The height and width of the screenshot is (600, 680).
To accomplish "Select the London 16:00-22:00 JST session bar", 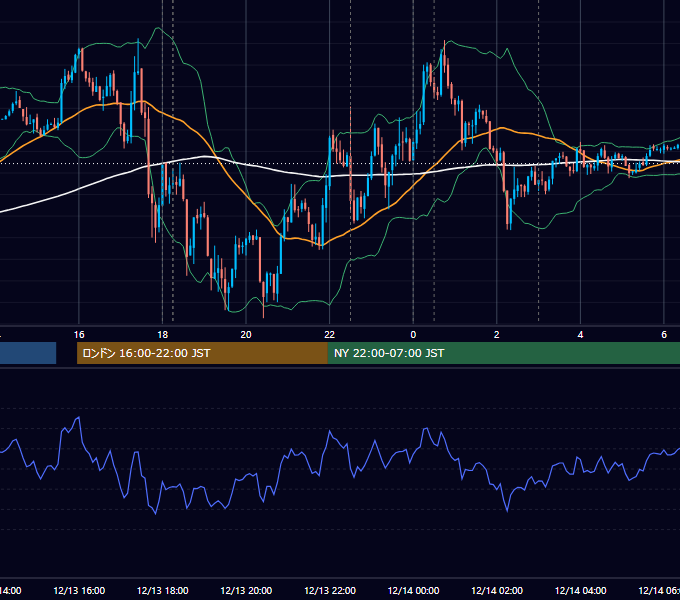I will [x=202, y=353].
